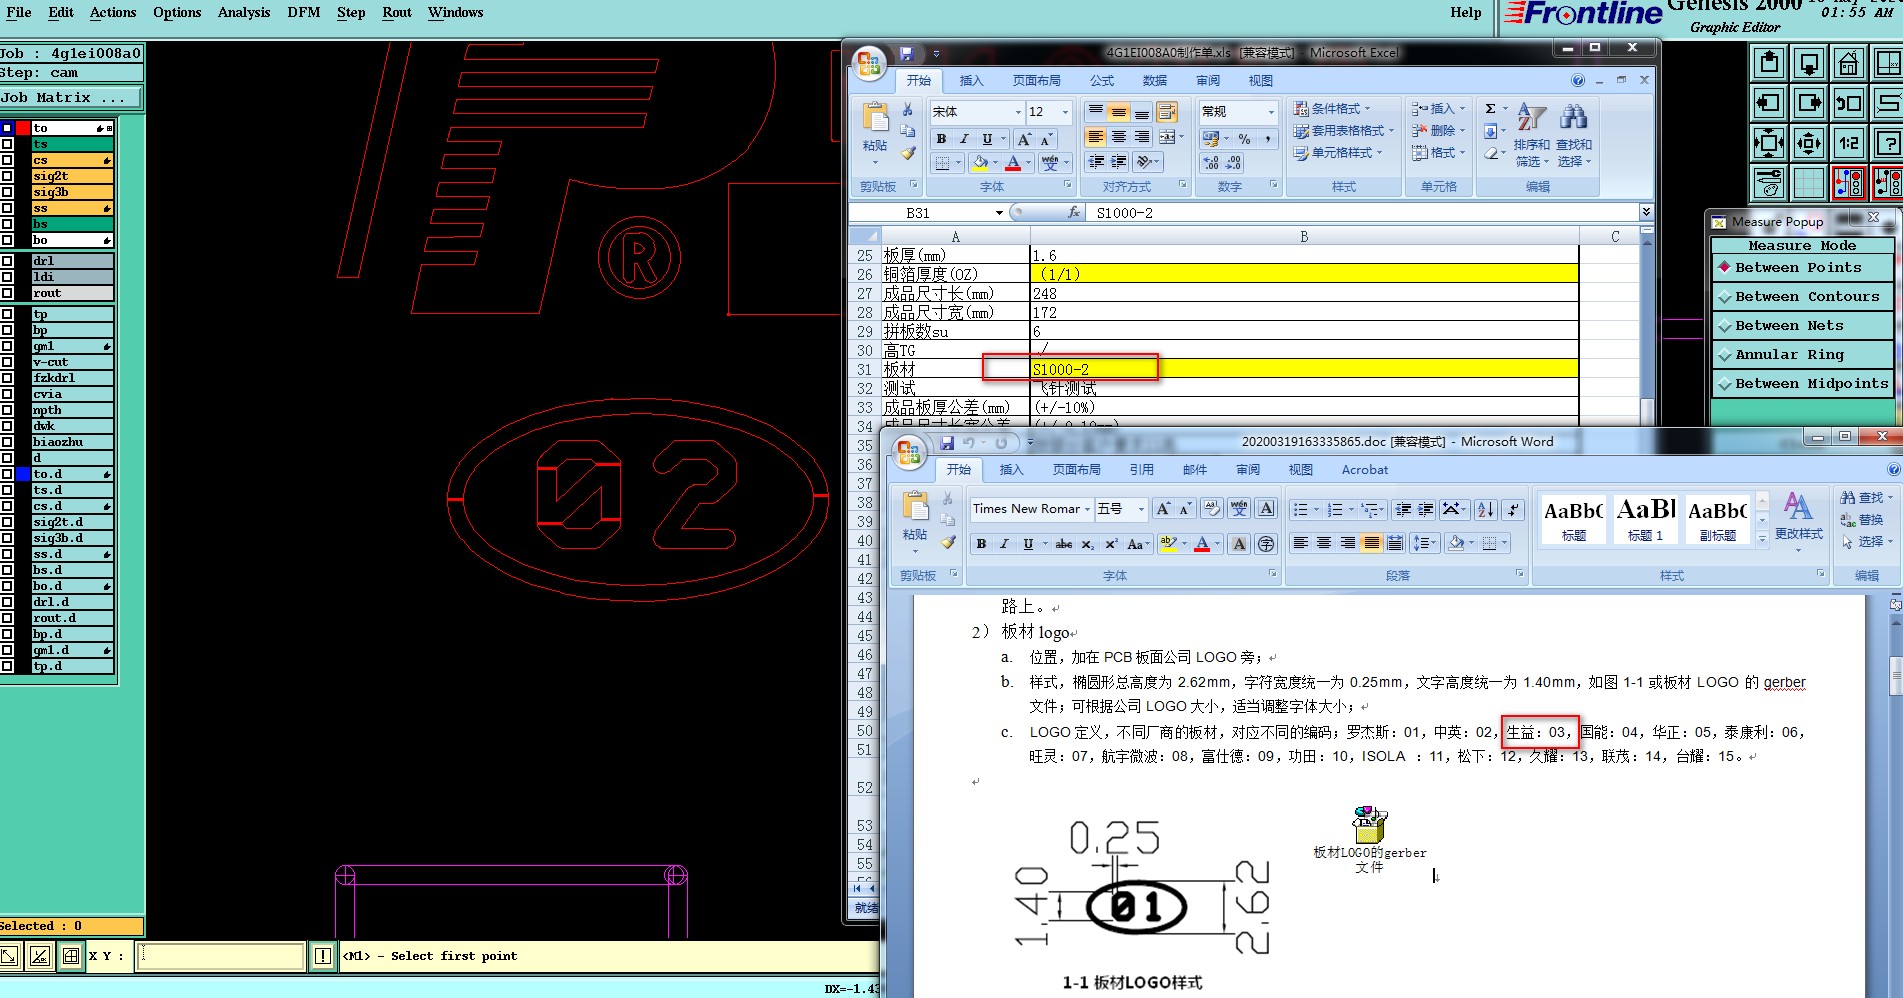Click the Word subscript icon
This screenshot has width=1903, height=998.
pyautogui.click(x=1088, y=544)
